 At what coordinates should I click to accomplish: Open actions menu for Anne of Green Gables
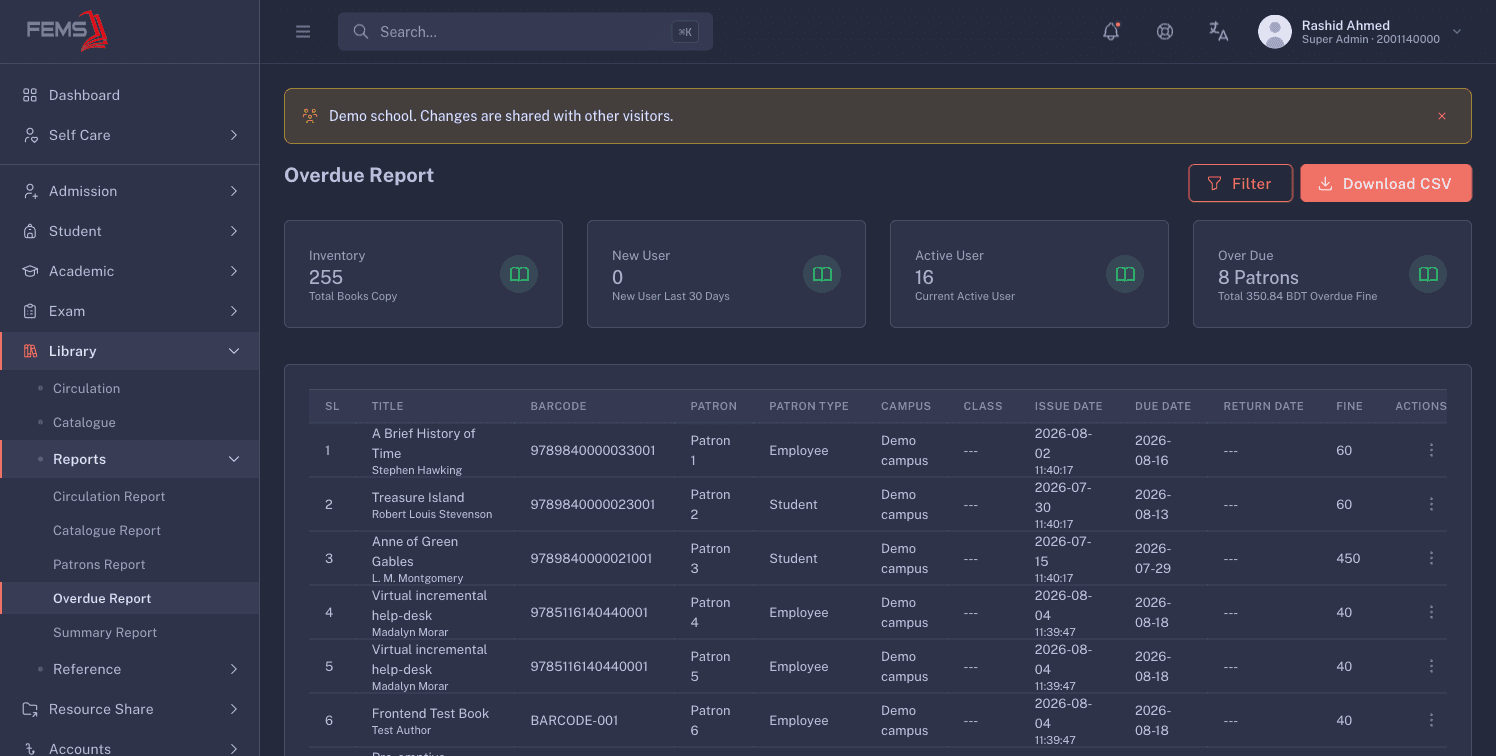[x=1431, y=559]
